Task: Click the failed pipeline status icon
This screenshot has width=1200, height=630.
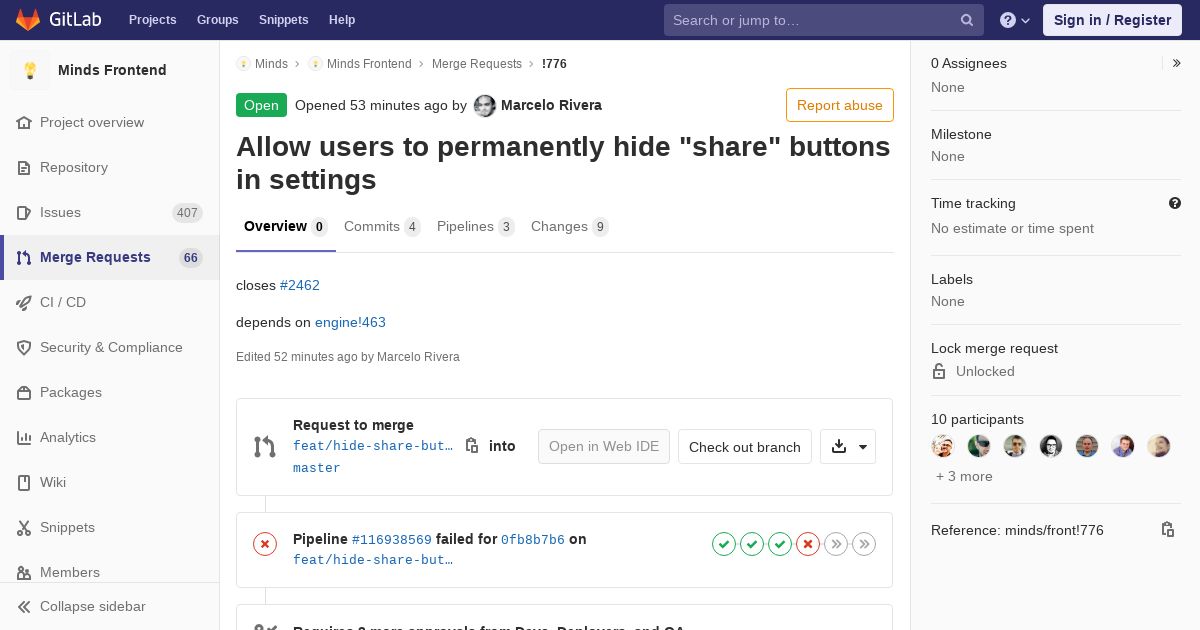Action: [265, 544]
